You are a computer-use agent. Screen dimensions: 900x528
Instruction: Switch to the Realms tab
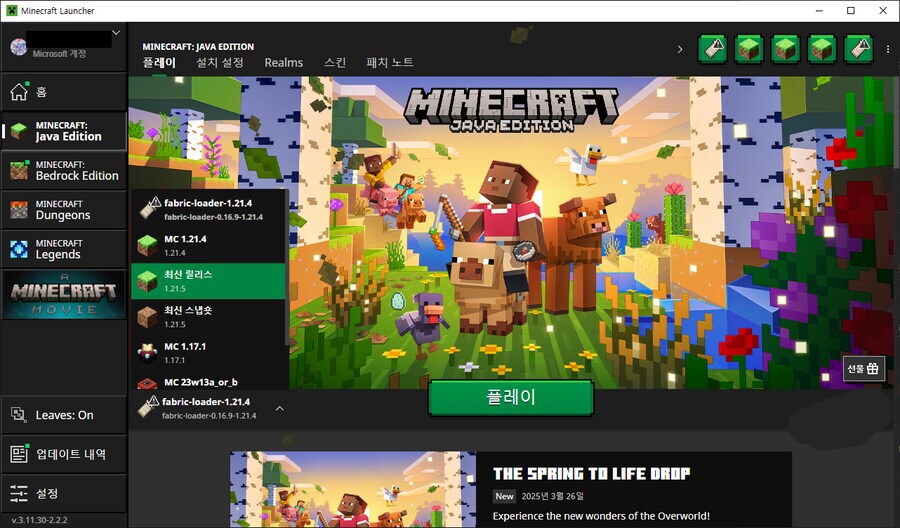(x=283, y=63)
